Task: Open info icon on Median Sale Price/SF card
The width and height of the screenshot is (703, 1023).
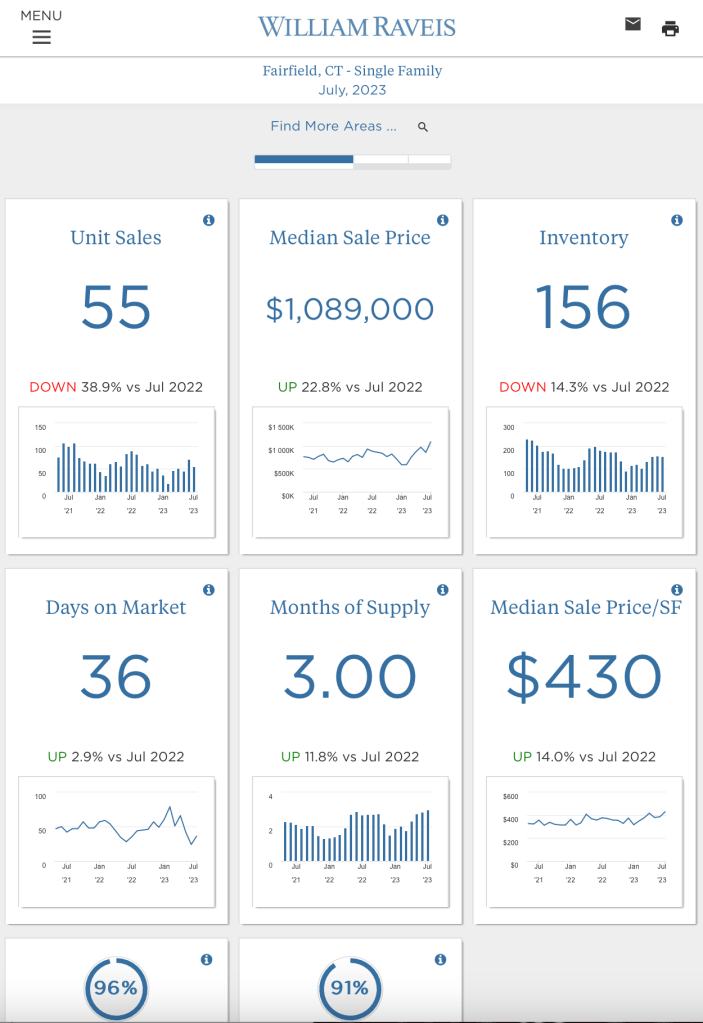Action: point(677,590)
